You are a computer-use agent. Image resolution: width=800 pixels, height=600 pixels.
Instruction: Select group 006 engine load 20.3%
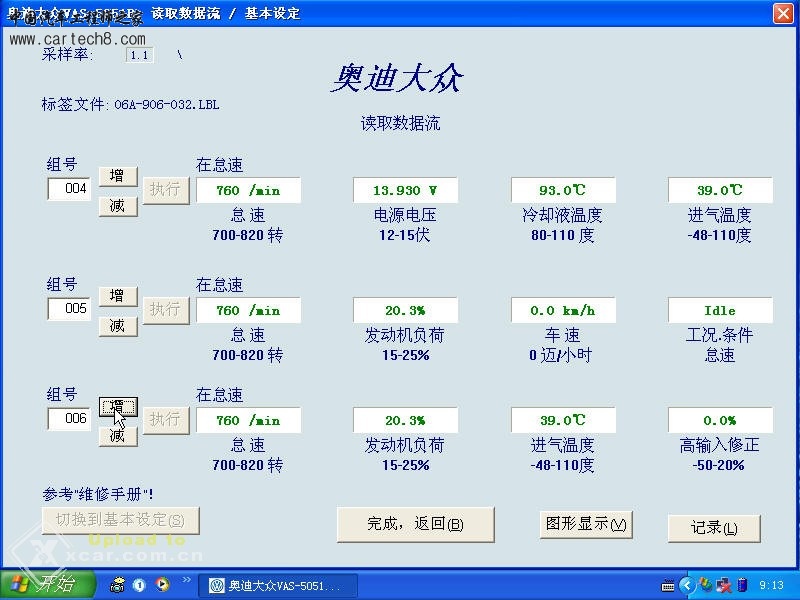[405, 420]
